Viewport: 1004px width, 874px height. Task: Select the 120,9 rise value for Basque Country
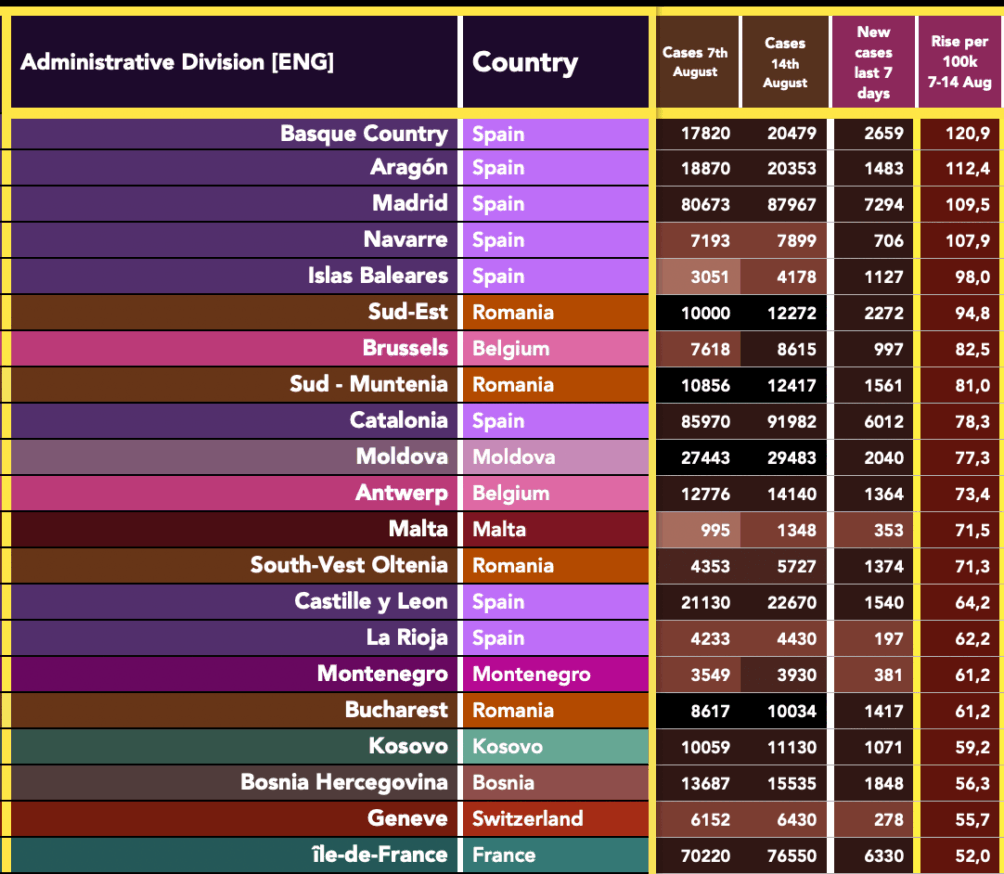coord(967,134)
